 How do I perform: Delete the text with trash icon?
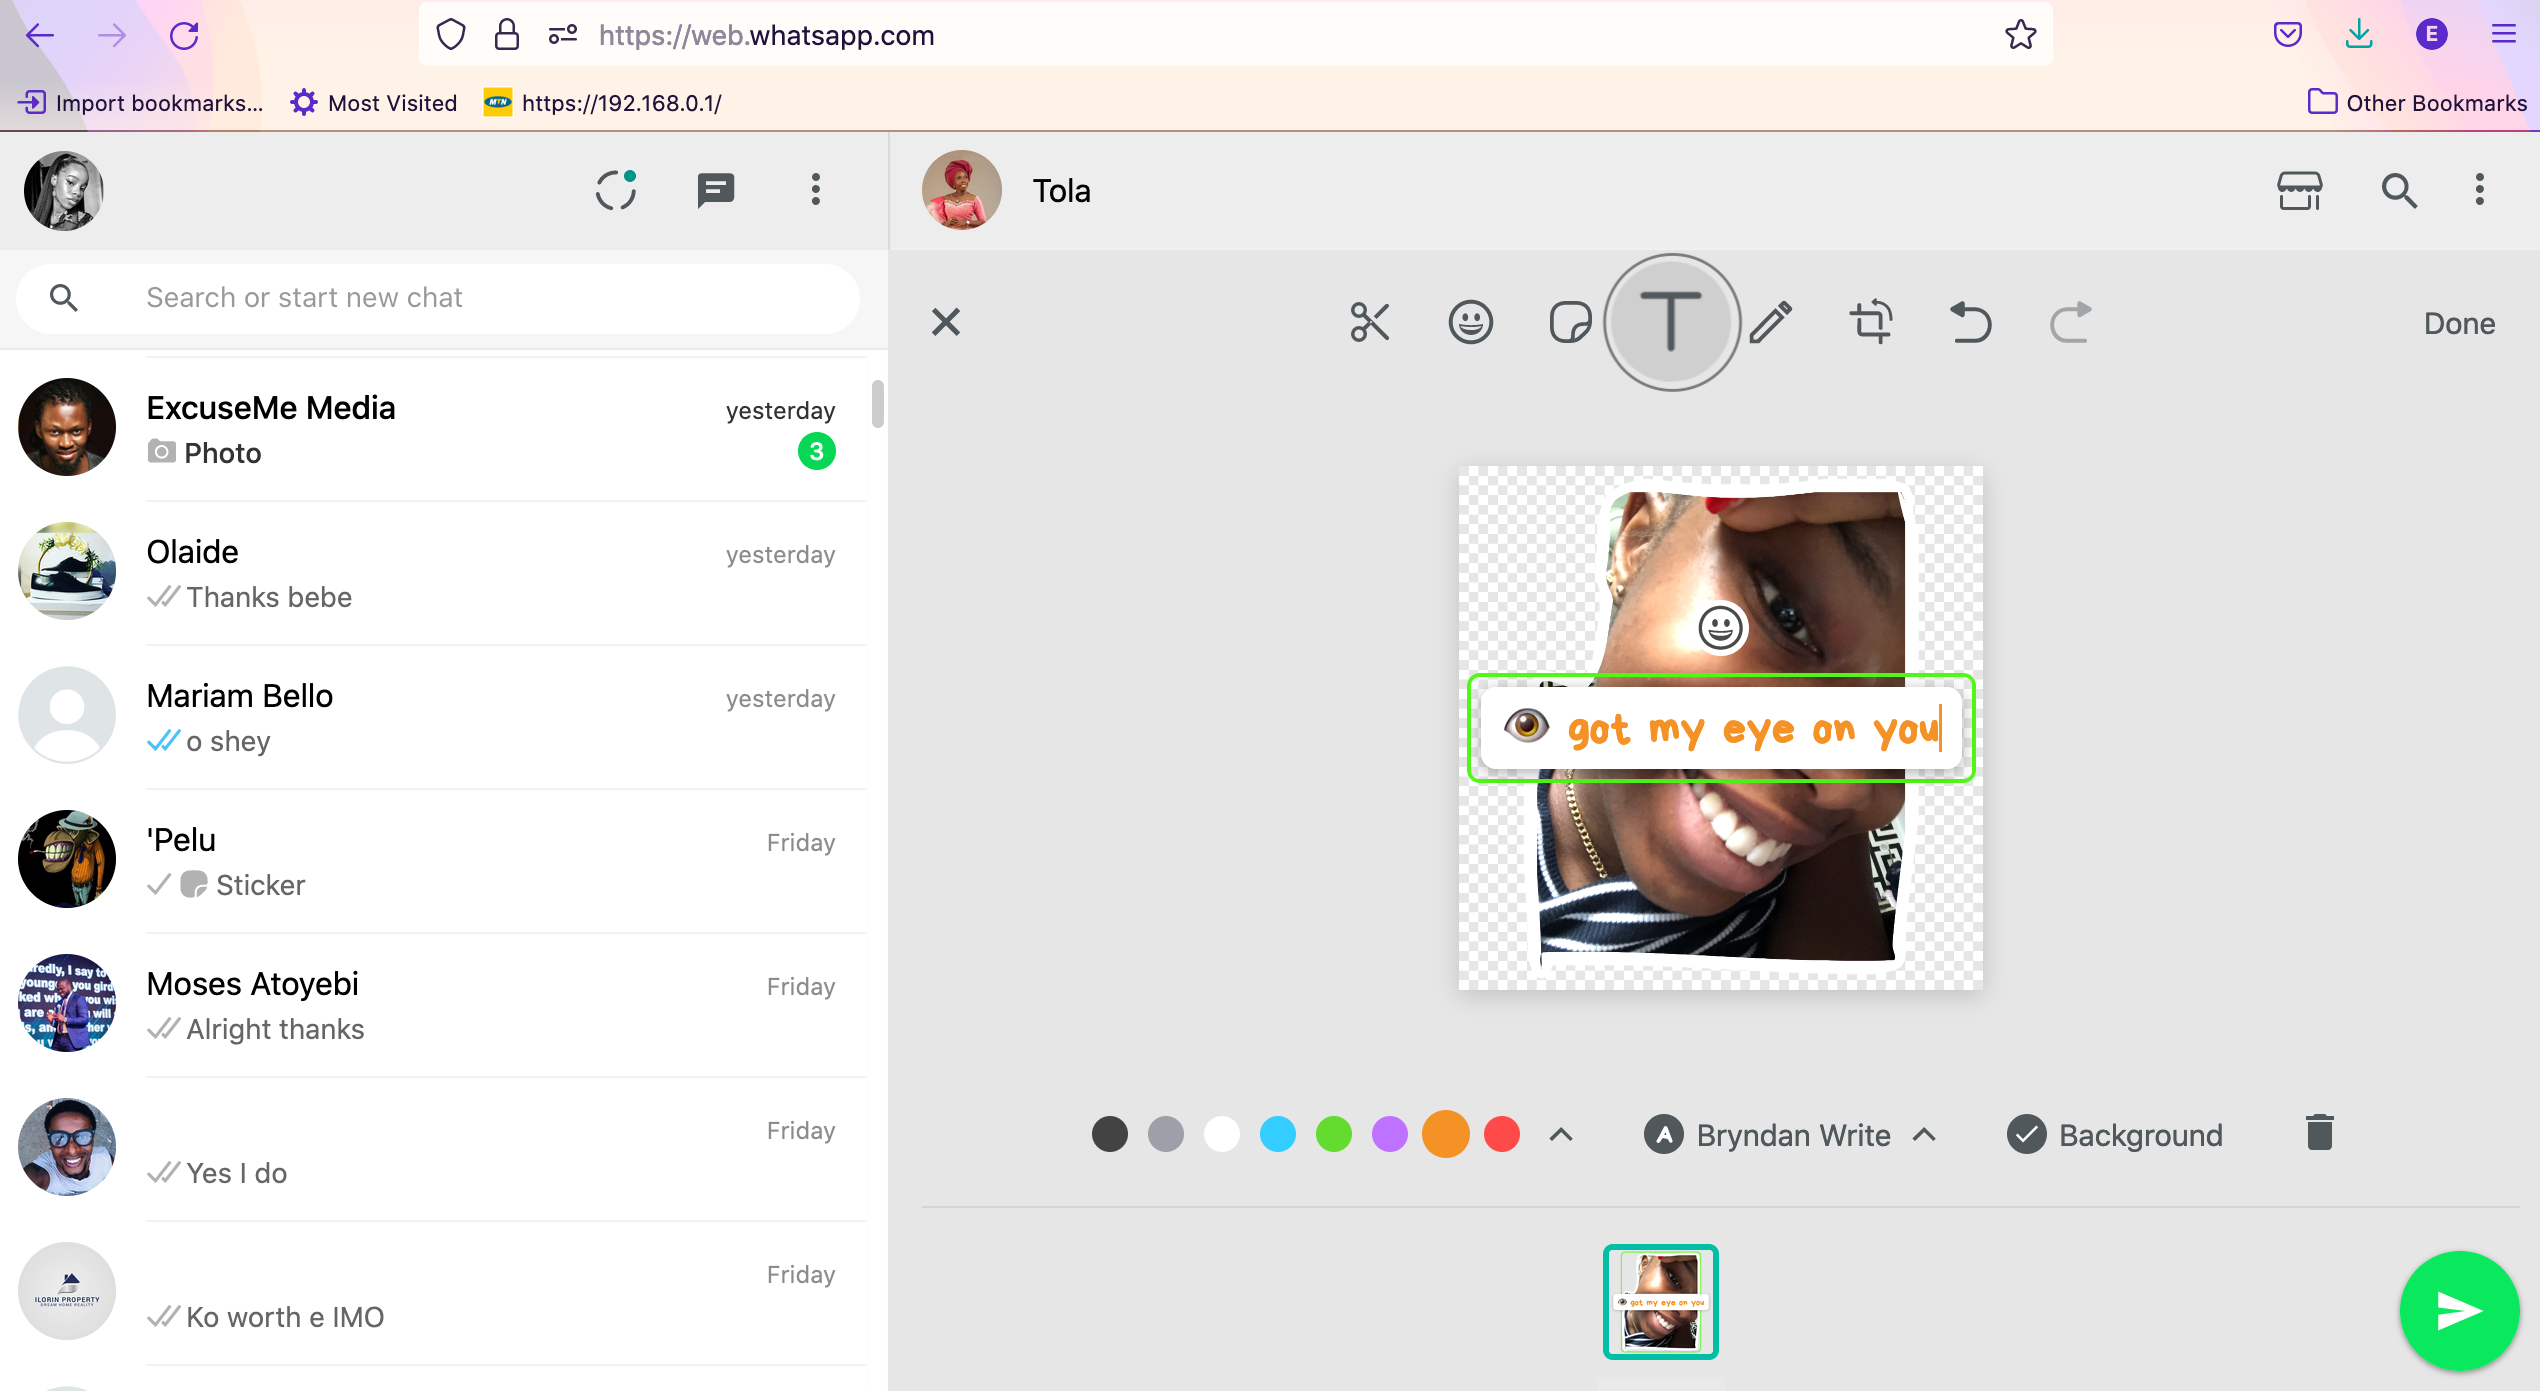click(2319, 1131)
